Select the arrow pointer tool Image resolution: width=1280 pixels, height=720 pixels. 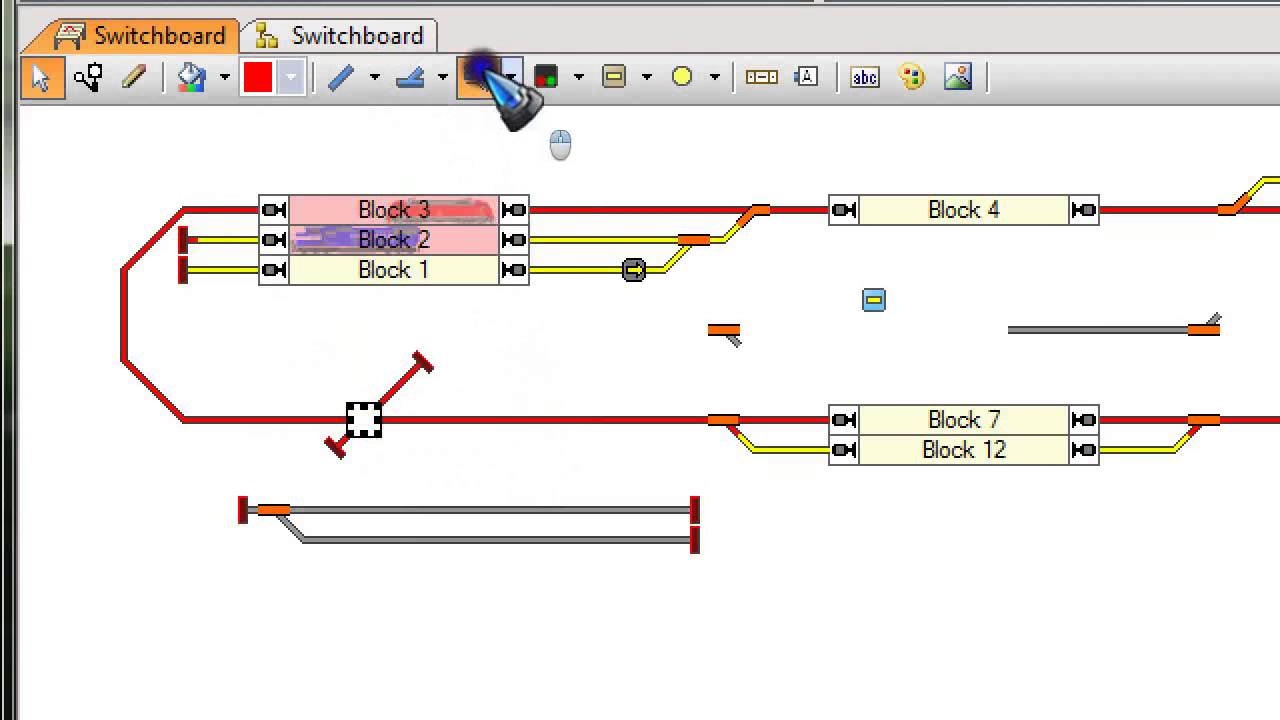coord(42,77)
